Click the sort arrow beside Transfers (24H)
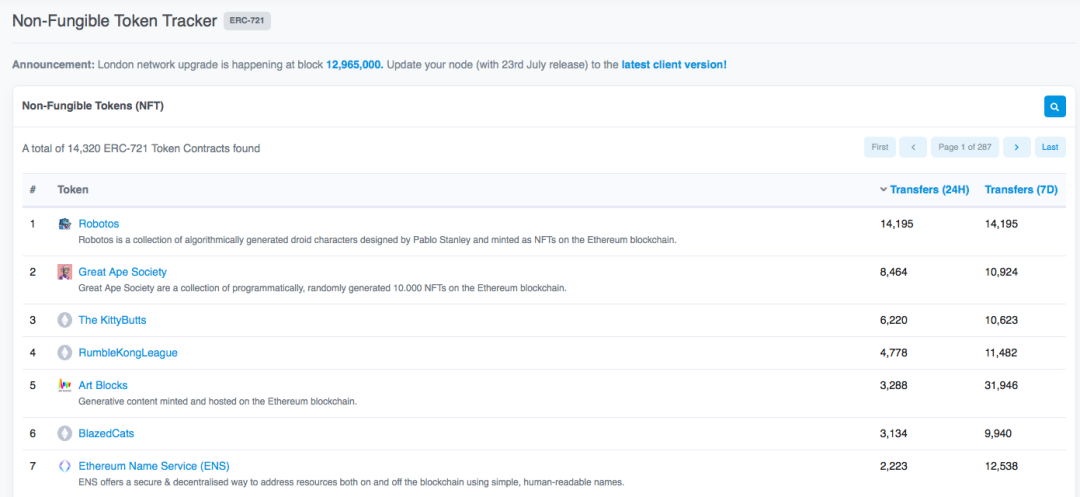The image size is (1080, 497). (x=884, y=189)
